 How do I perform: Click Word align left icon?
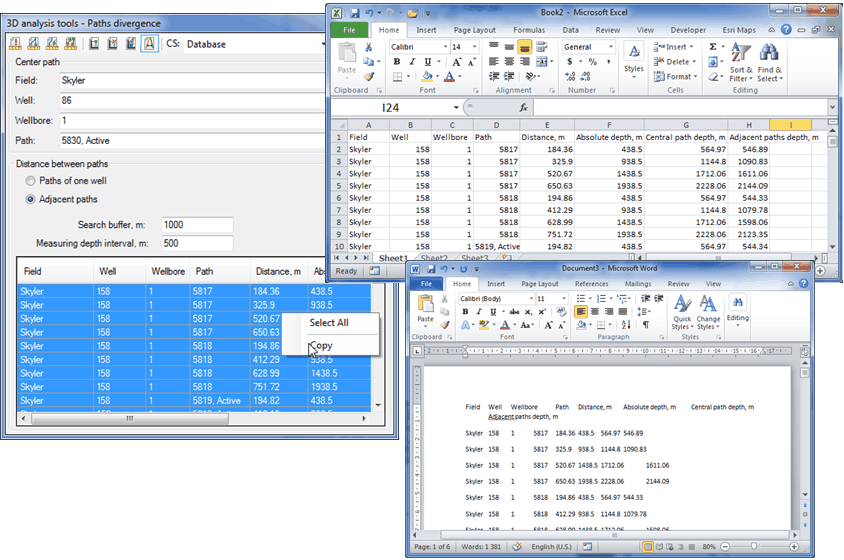click(x=581, y=311)
